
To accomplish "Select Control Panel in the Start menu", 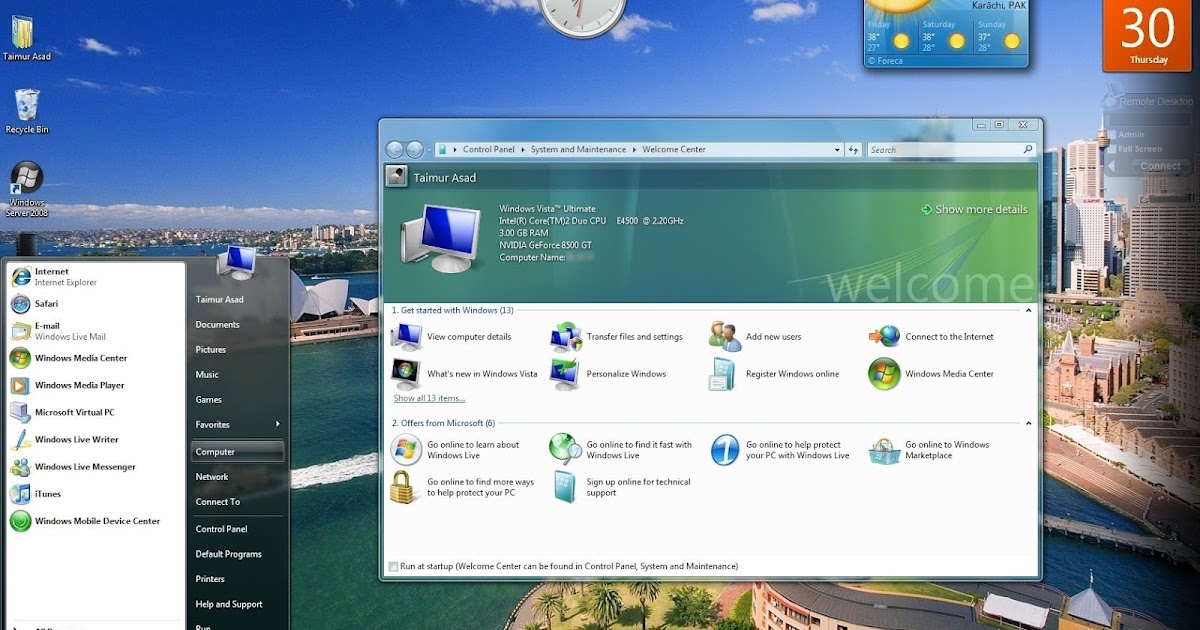I will click(220, 528).
